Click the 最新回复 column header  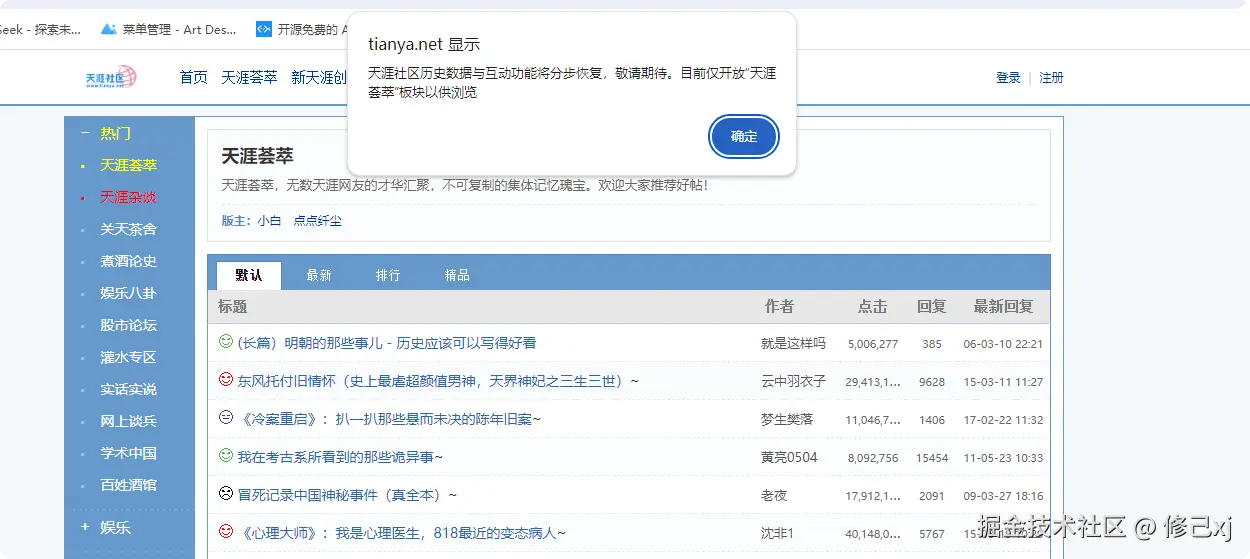coord(1003,306)
